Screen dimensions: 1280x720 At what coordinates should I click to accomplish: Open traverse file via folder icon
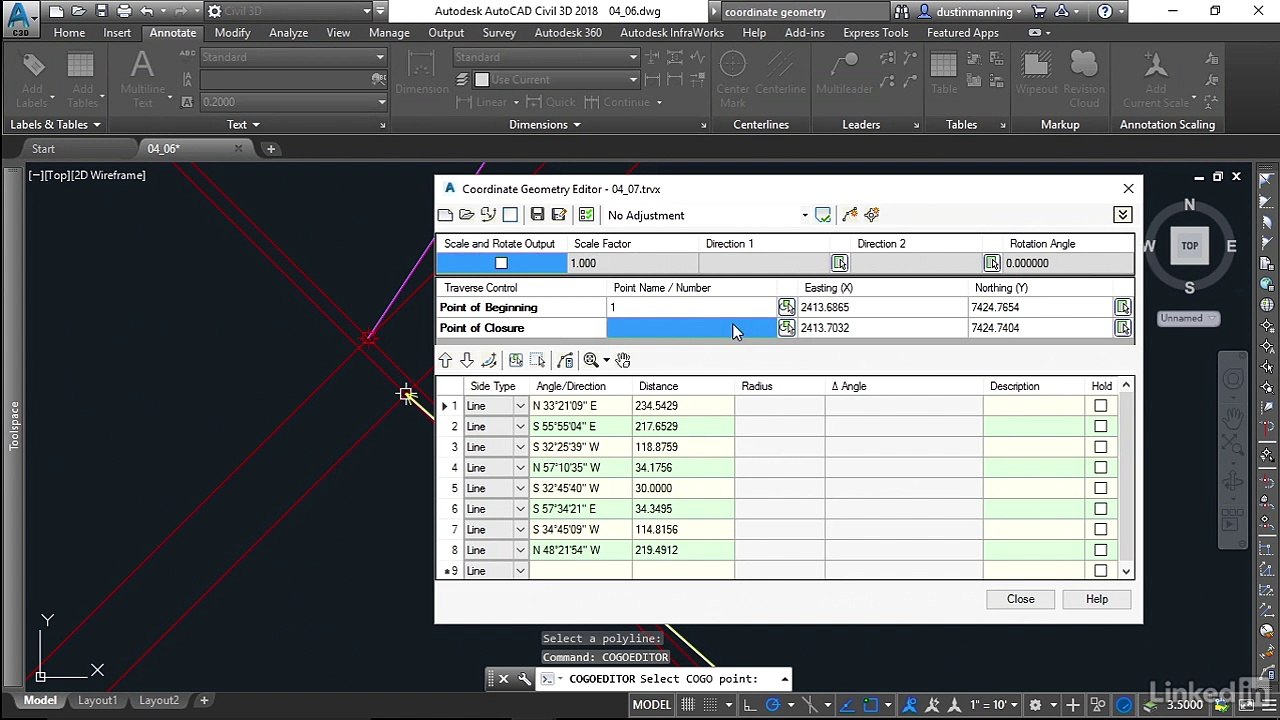pyautogui.click(x=467, y=215)
